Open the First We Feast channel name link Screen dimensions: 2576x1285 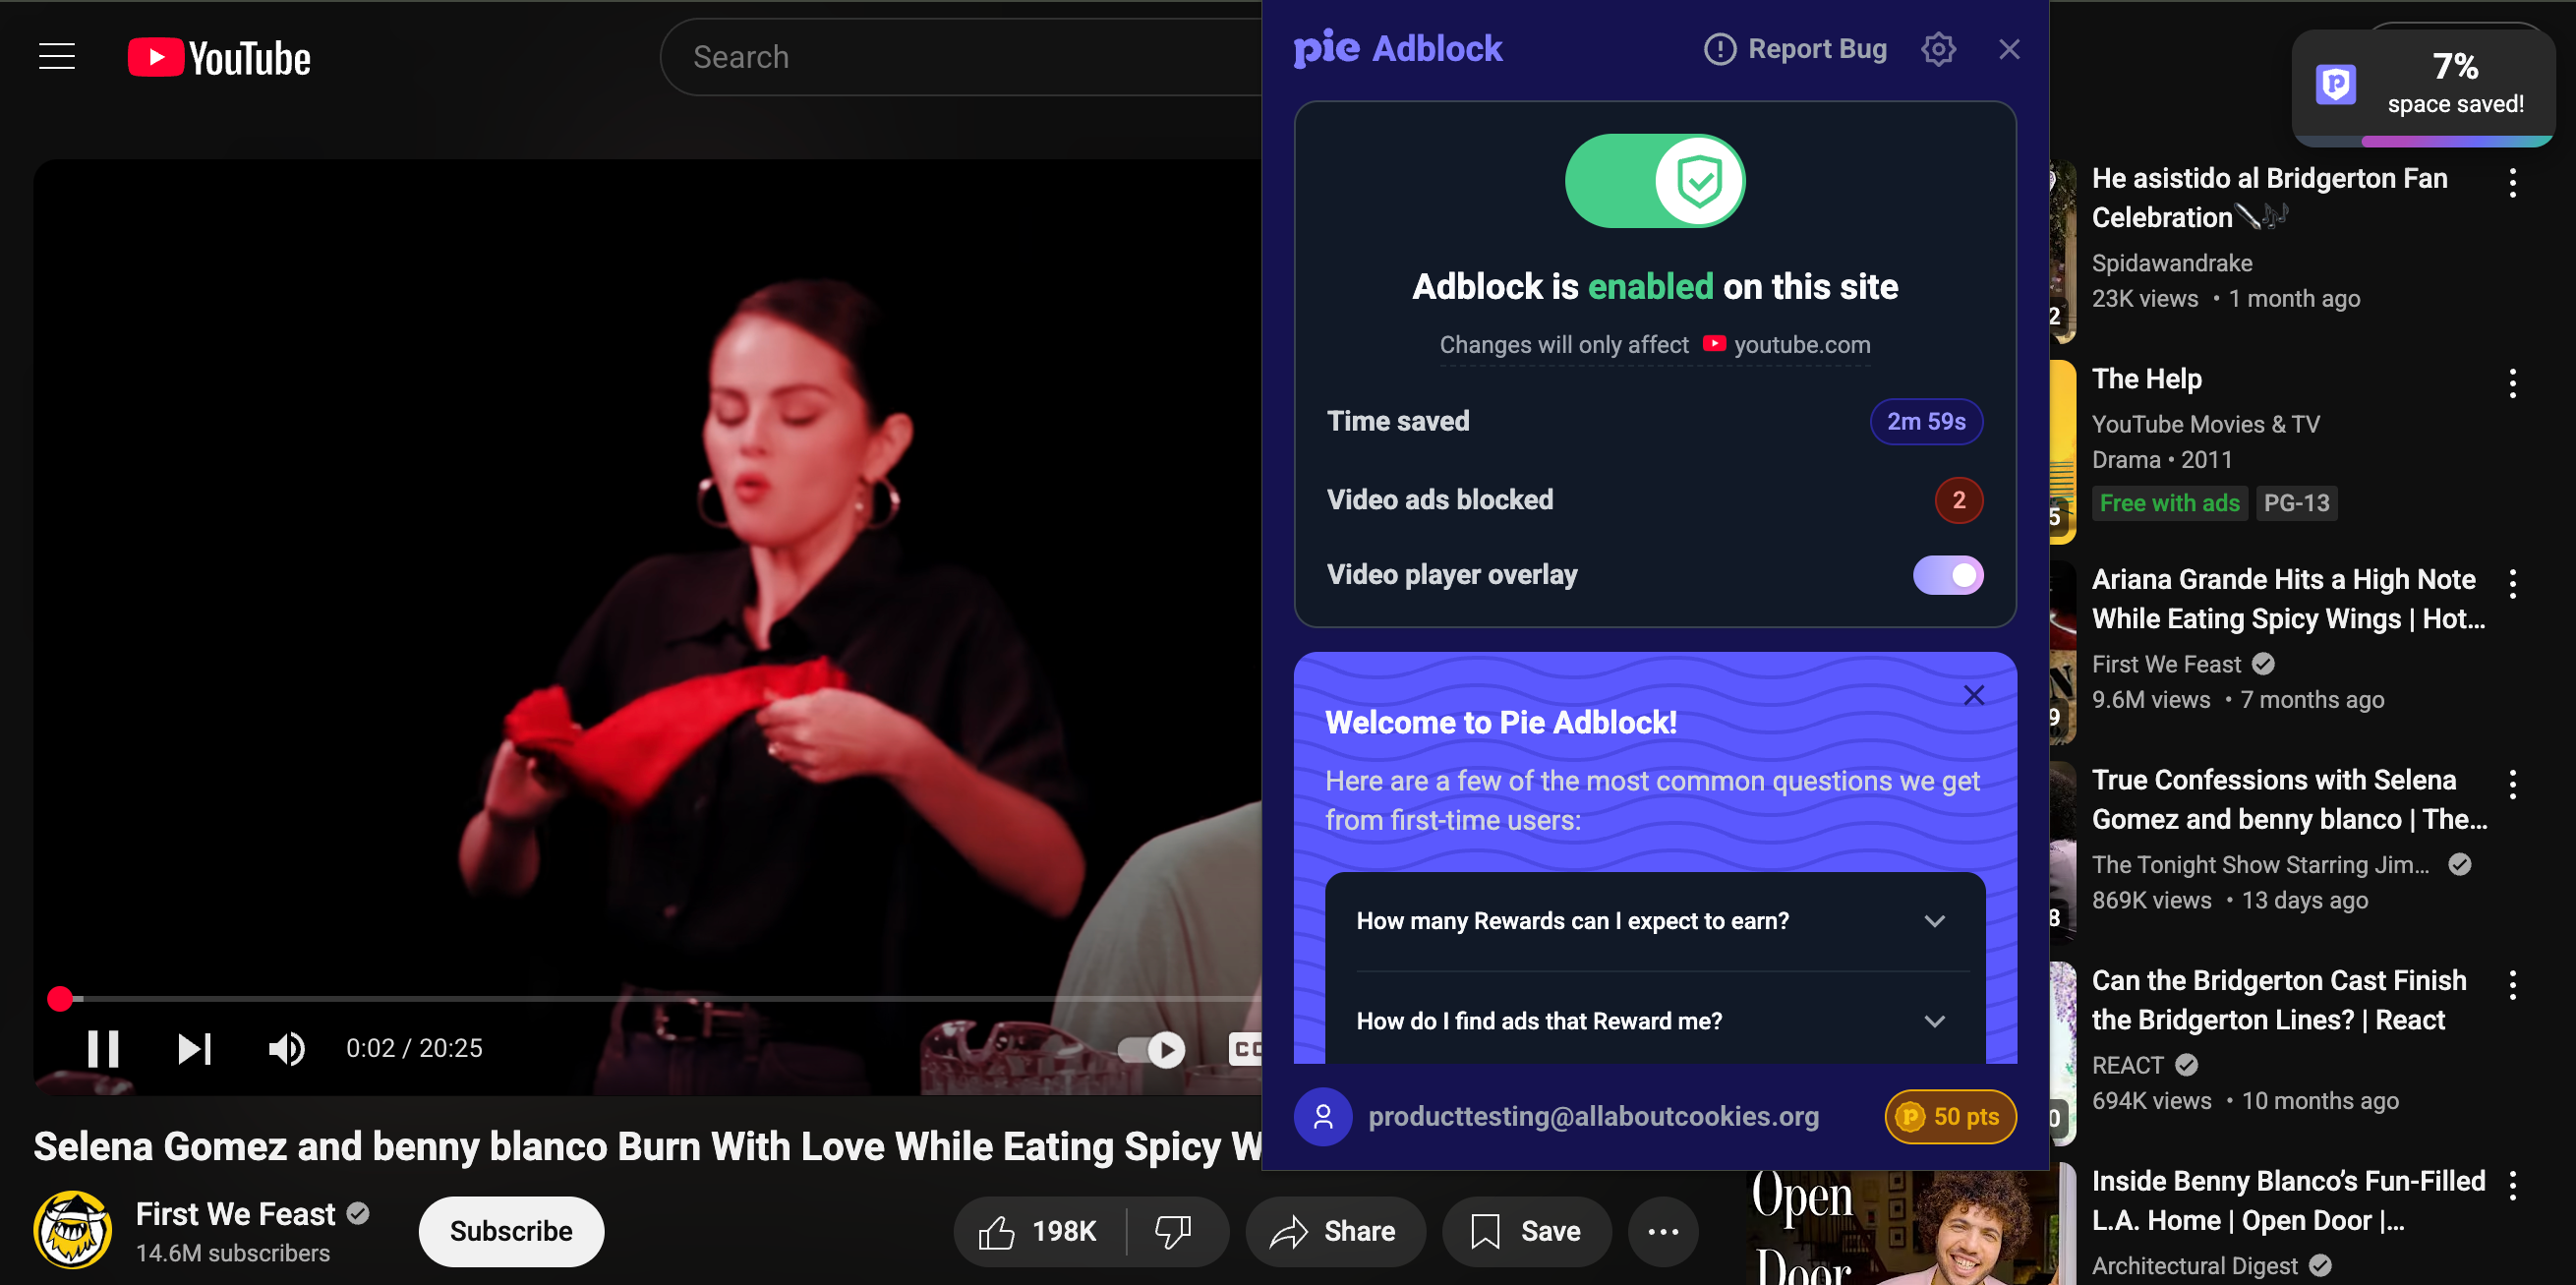point(235,1214)
